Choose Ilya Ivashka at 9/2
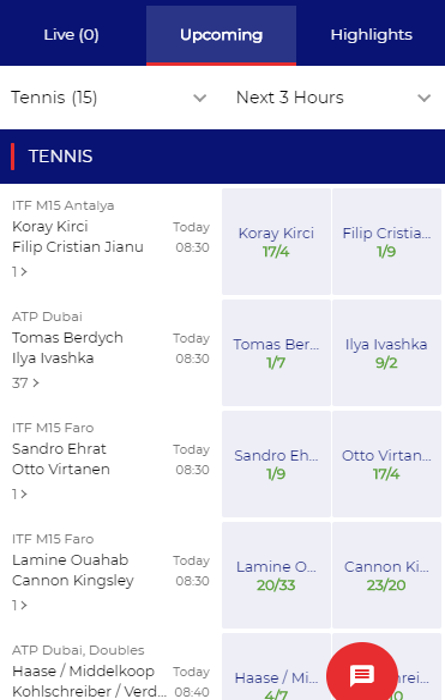This screenshot has width=445, height=700. [387, 353]
